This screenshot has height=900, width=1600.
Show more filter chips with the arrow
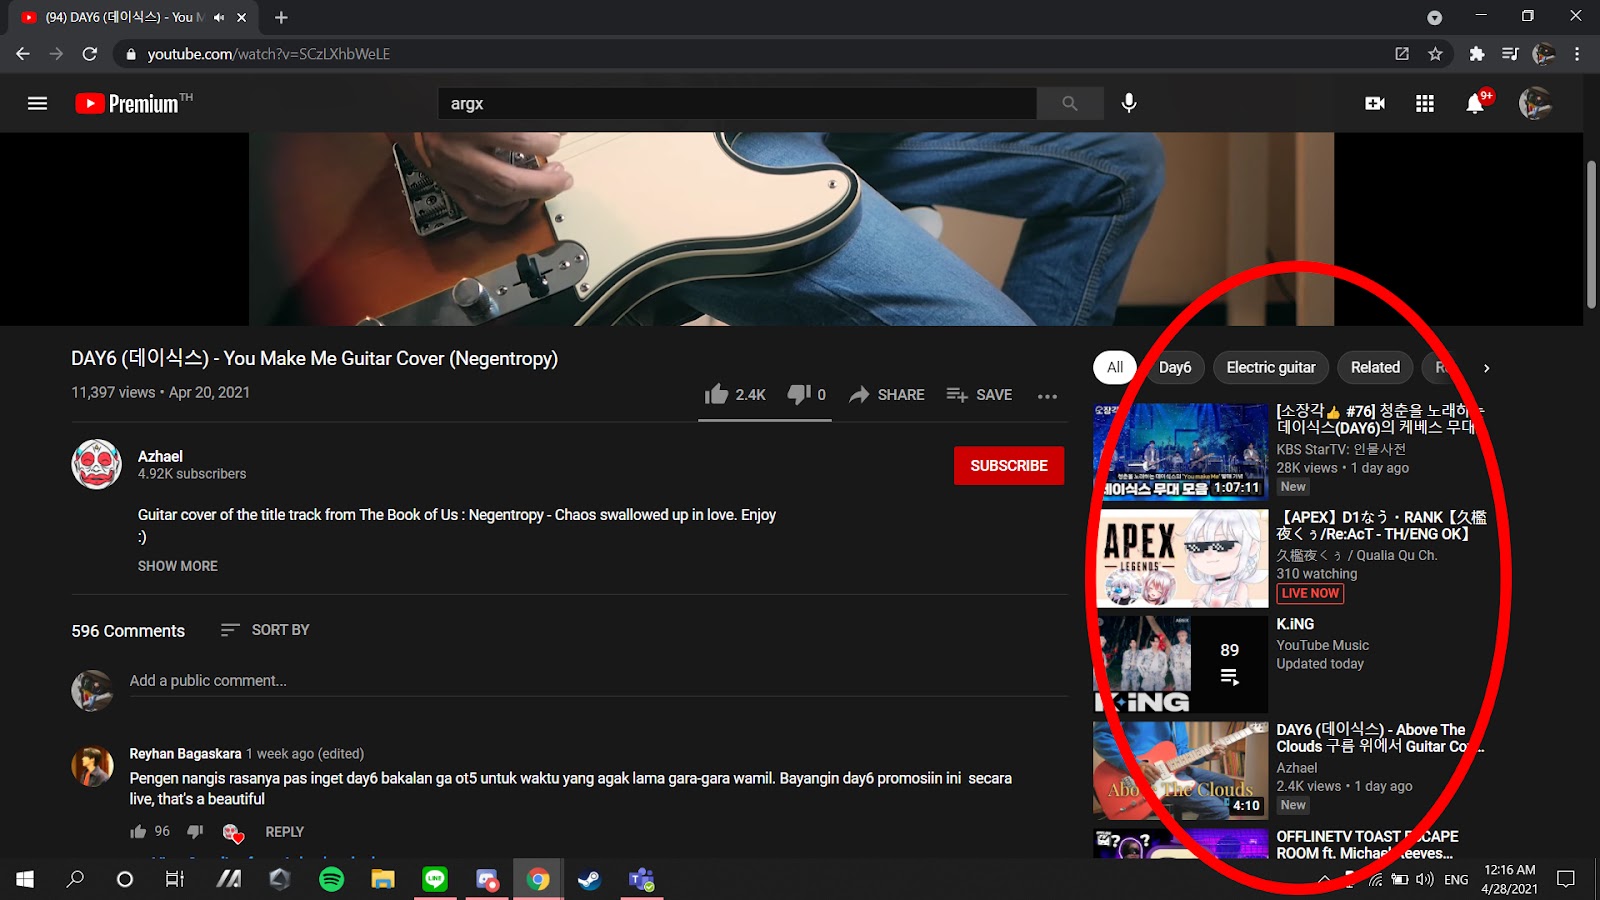point(1487,368)
